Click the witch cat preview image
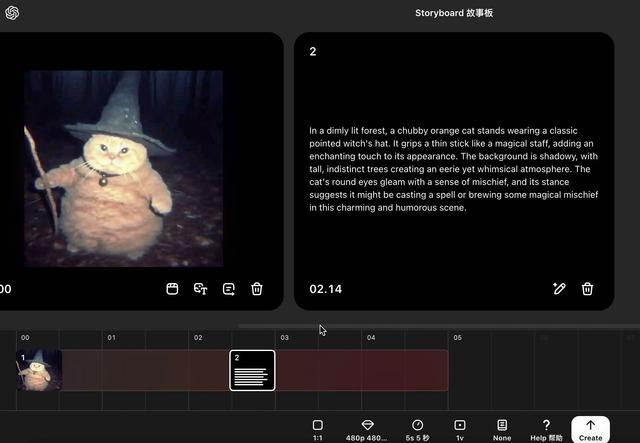 click(123, 167)
